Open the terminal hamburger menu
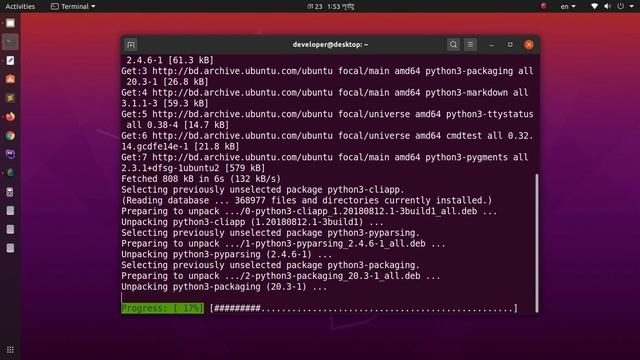The width and height of the screenshot is (640, 360). point(470,44)
